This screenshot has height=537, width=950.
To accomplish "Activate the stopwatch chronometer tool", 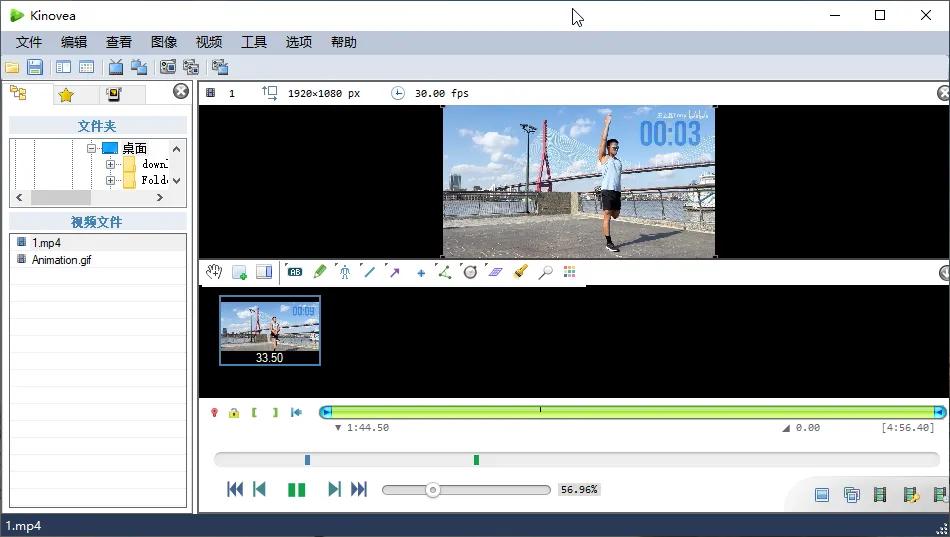I will tap(470, 272).
